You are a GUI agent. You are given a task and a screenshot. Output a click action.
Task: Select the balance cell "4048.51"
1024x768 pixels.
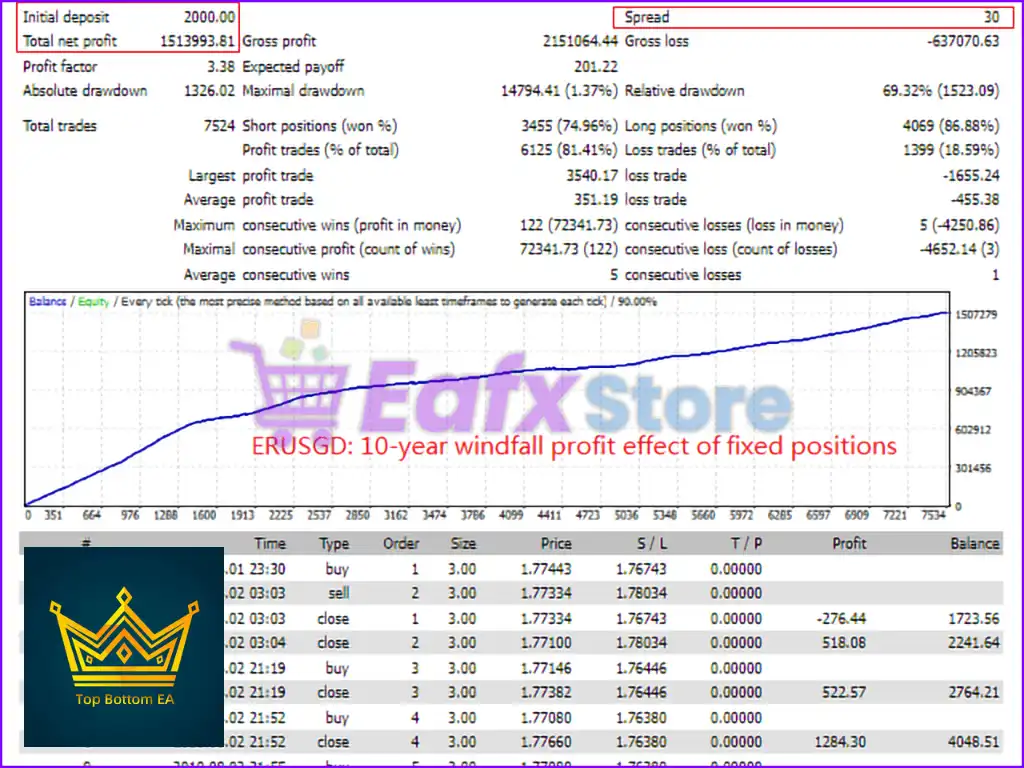[974, 742]
